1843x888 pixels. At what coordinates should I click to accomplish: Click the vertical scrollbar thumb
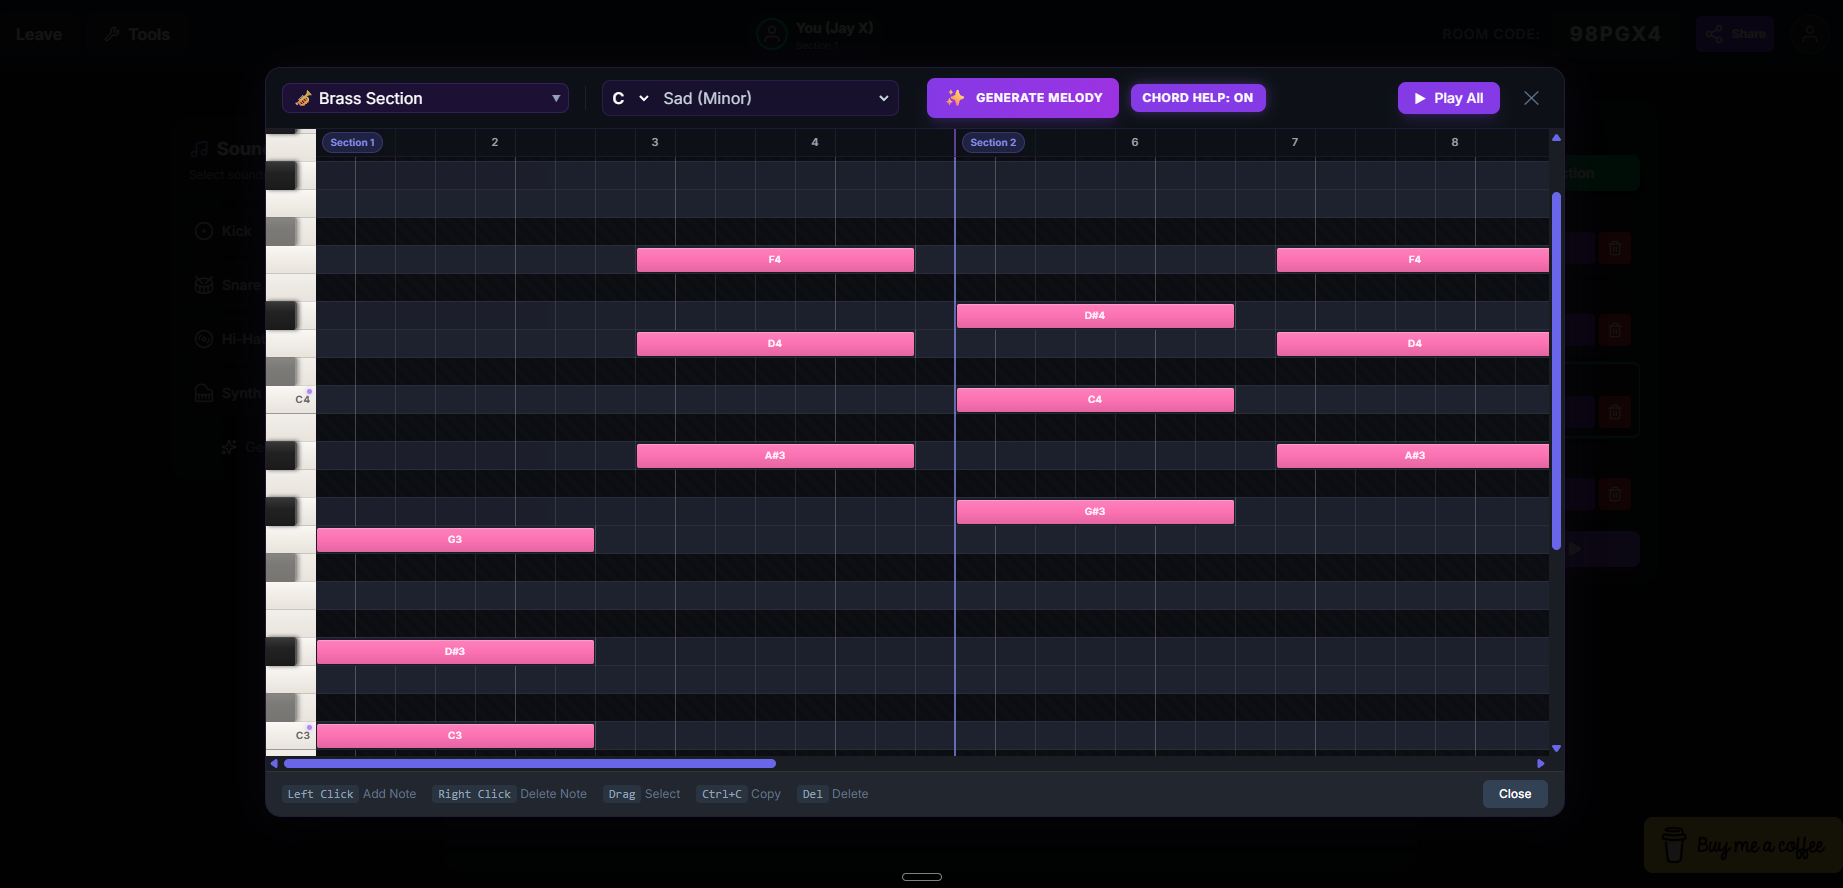[x=1556, y=370]
